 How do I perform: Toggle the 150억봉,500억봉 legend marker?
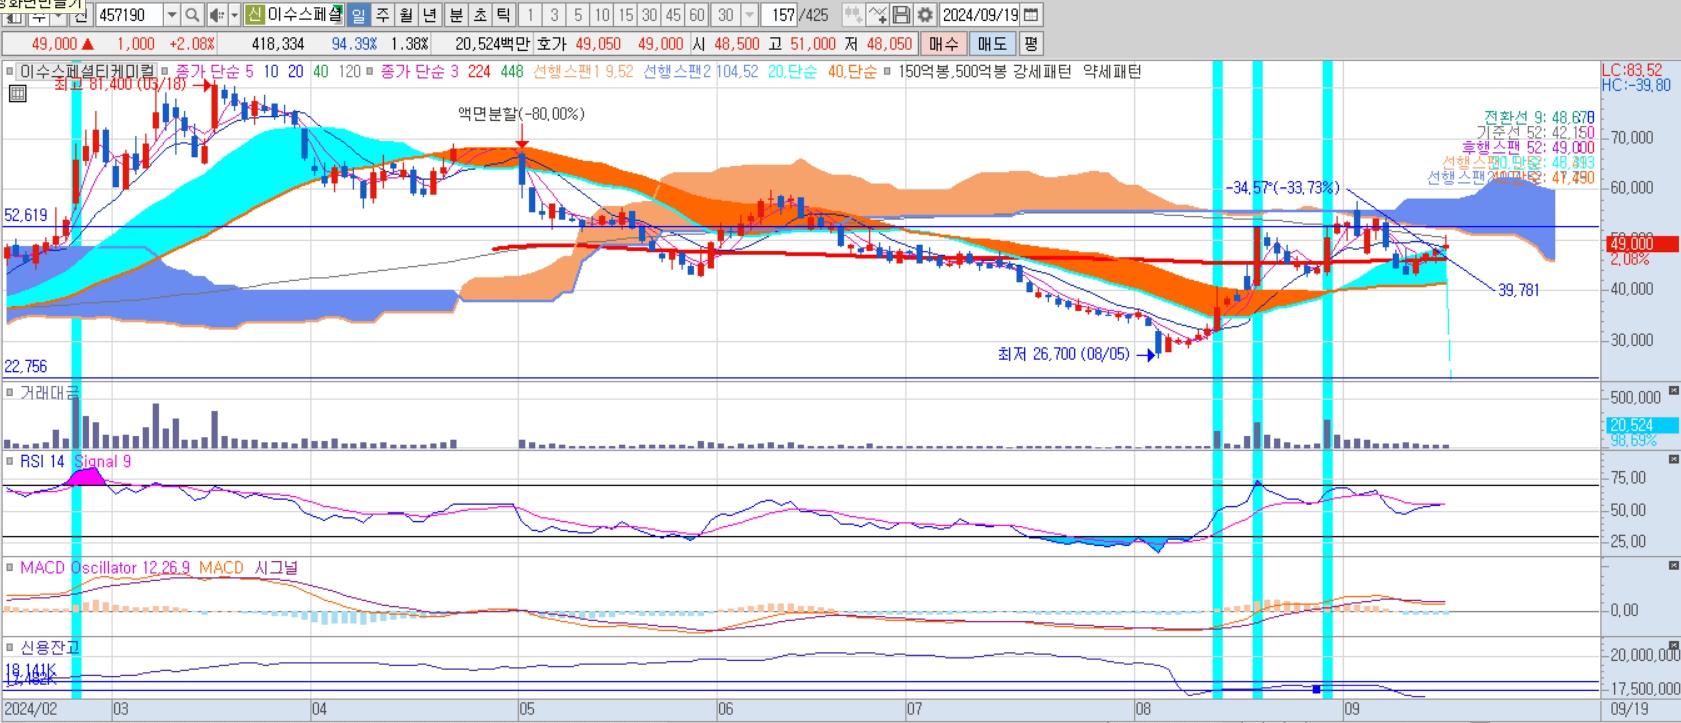[x=888, y=72]
